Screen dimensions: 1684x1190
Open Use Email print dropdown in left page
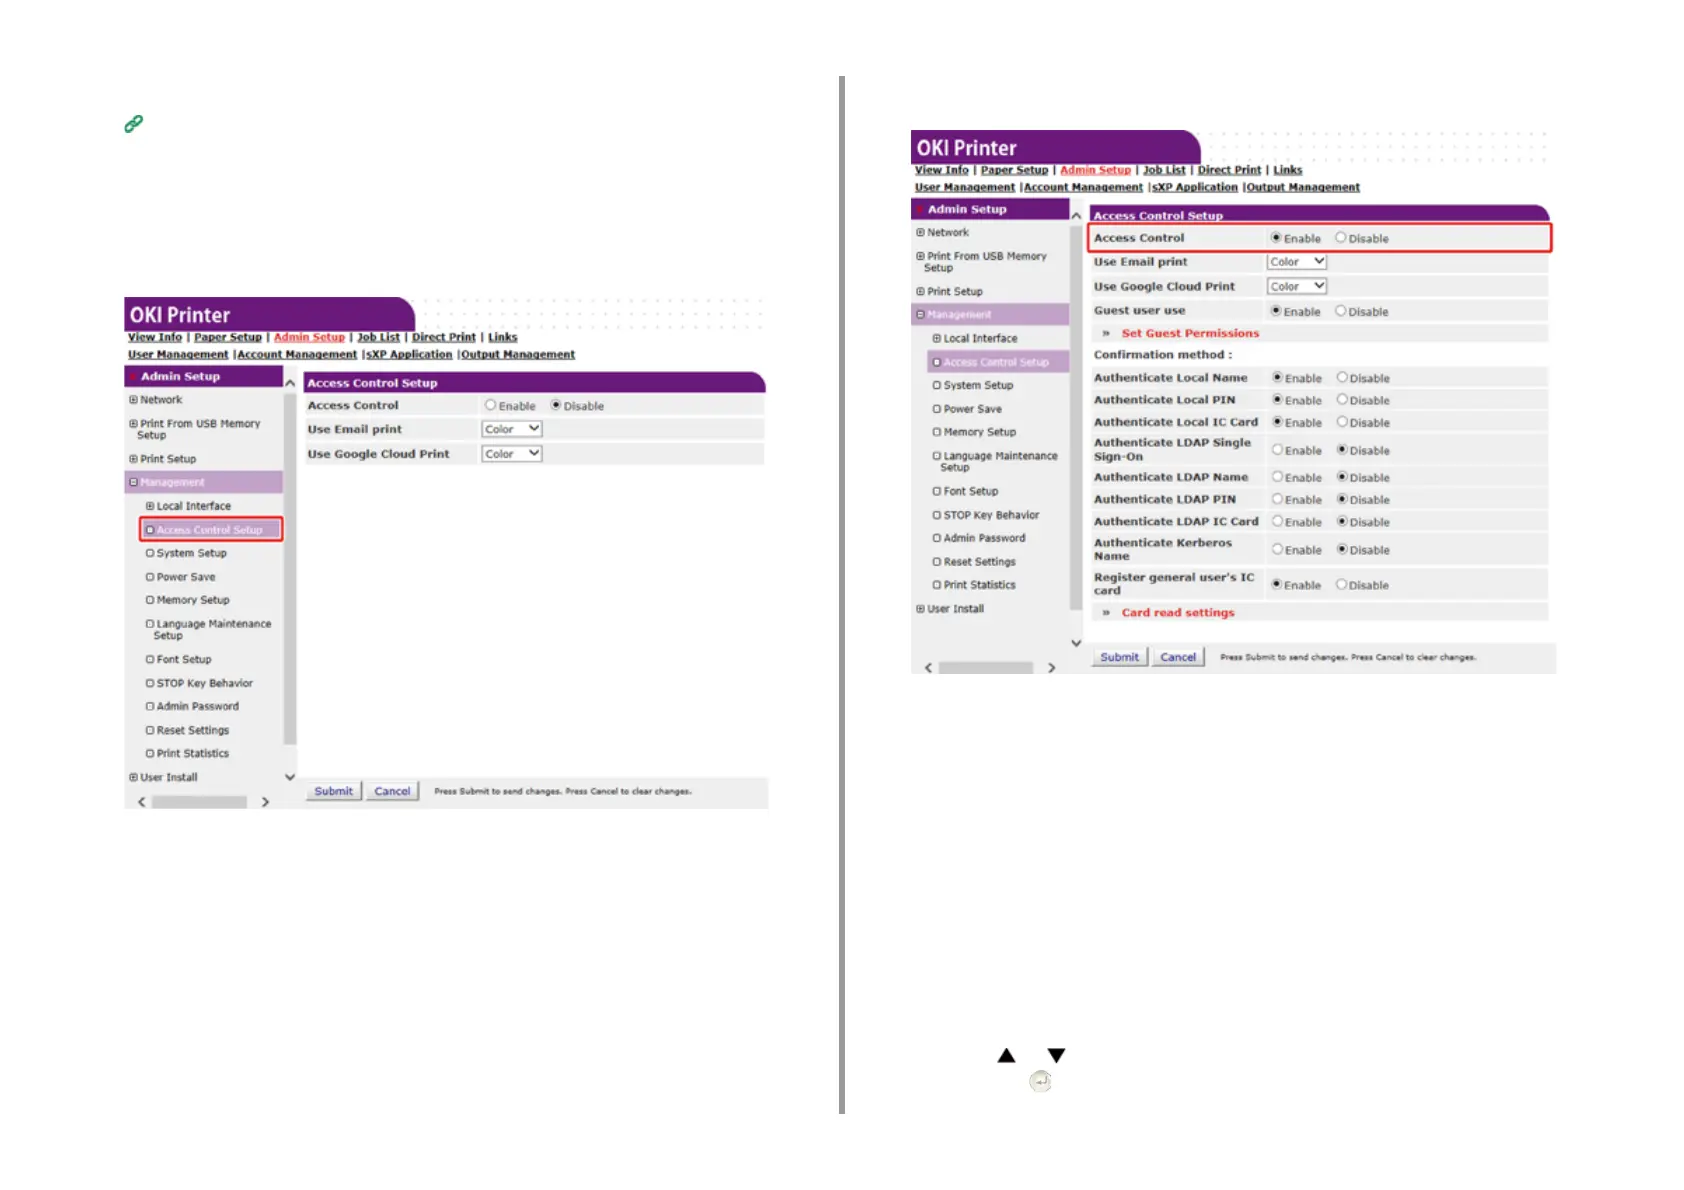(511, 429)
